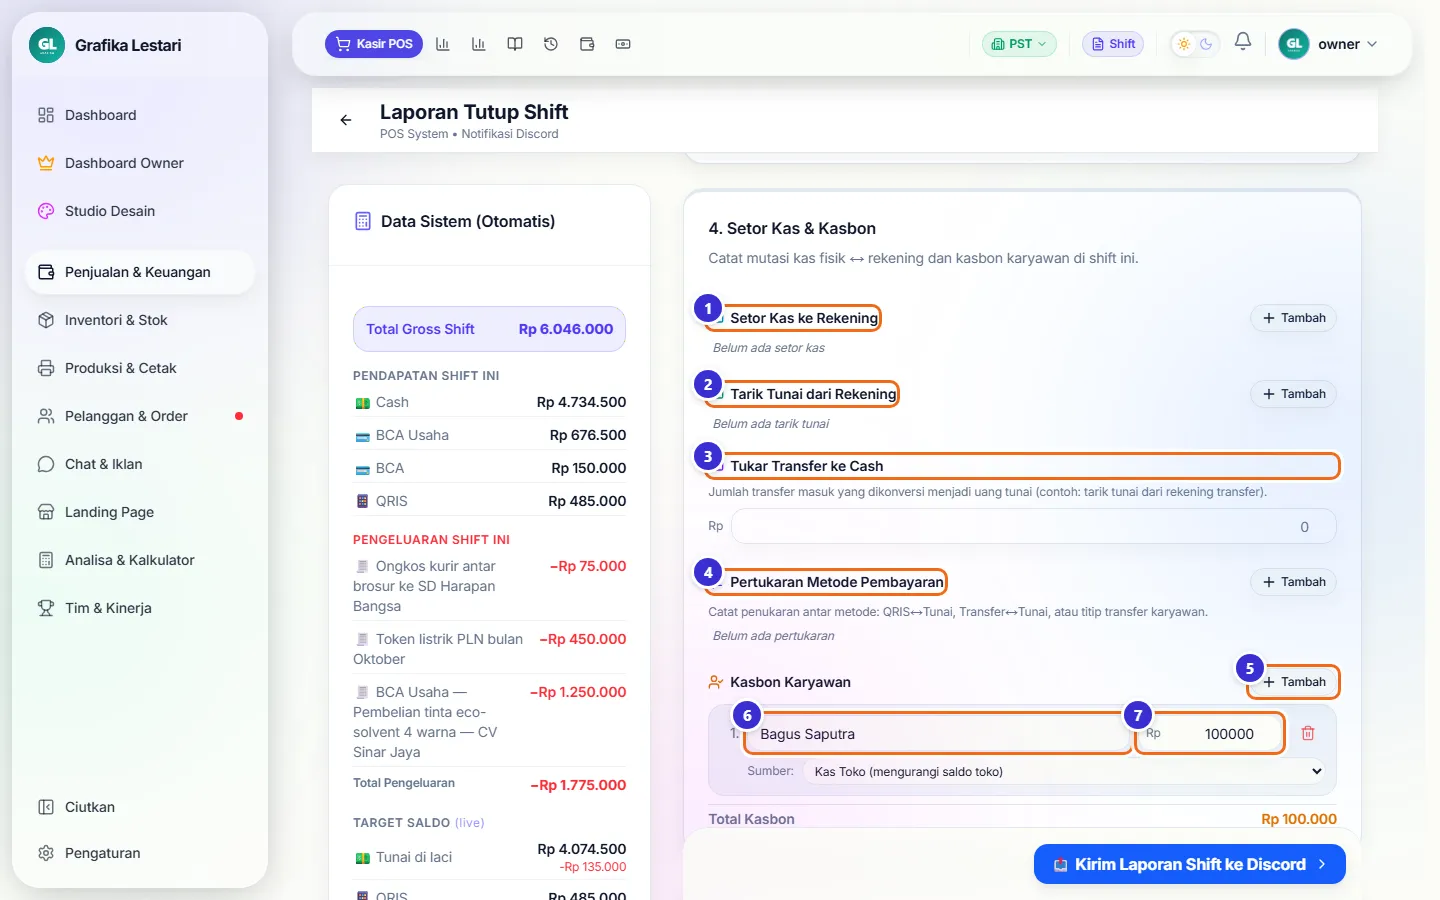Screen dimensions: 1440x900
Task: Collapse sidebar with Ciutkan
Action: click(140, 807)
